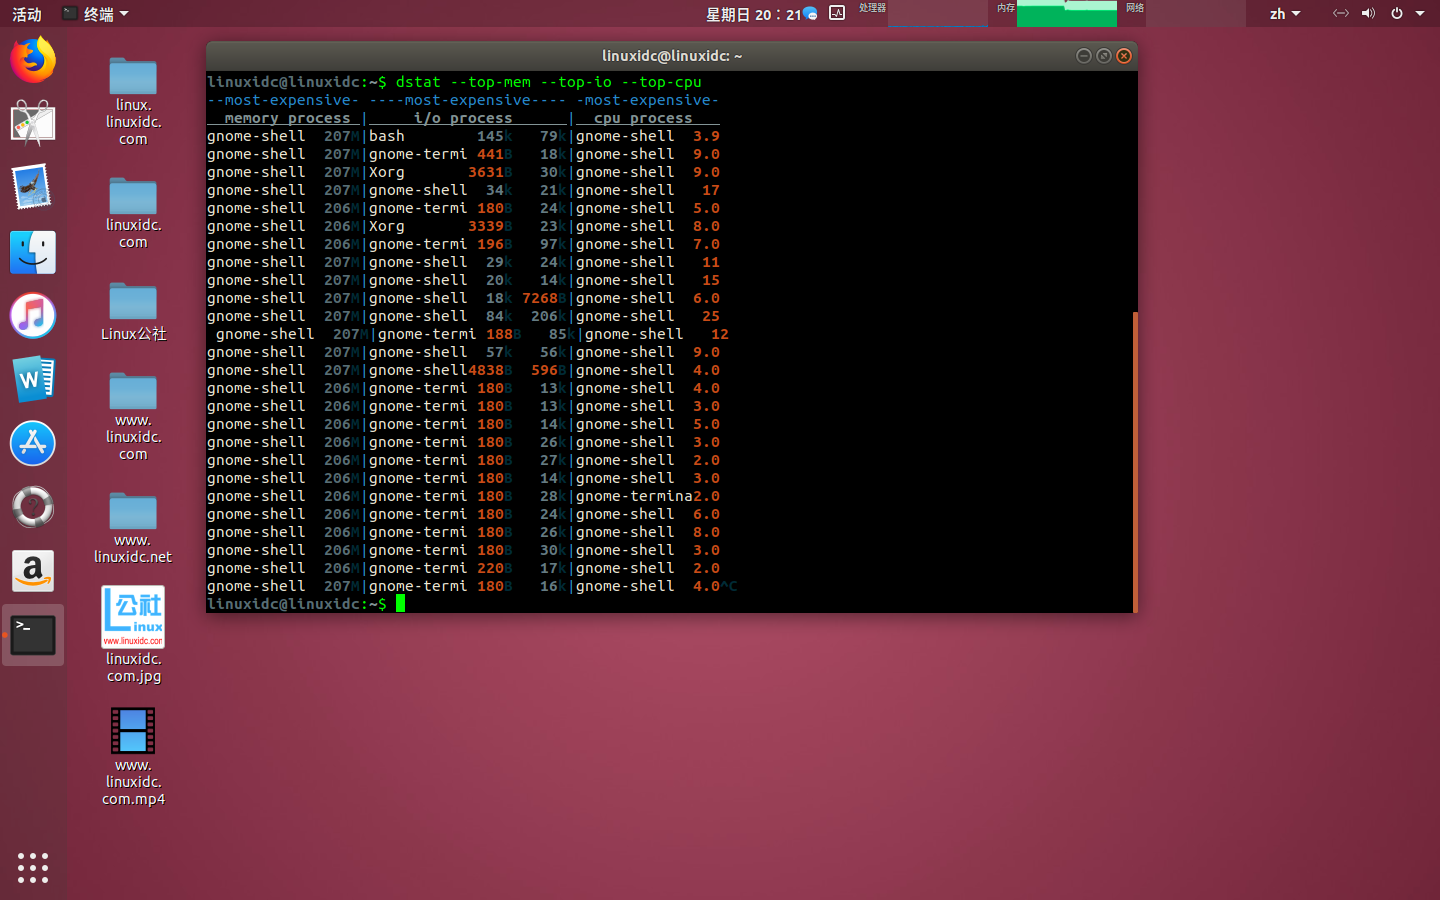Select the Linux公社 desktop folder
This screenshot has width=1440, height=900.
click(133, 312)
